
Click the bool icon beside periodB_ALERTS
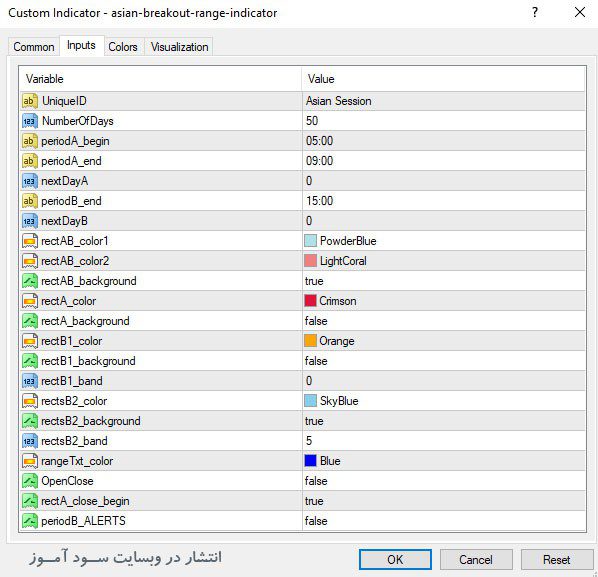tap(30, 521)
